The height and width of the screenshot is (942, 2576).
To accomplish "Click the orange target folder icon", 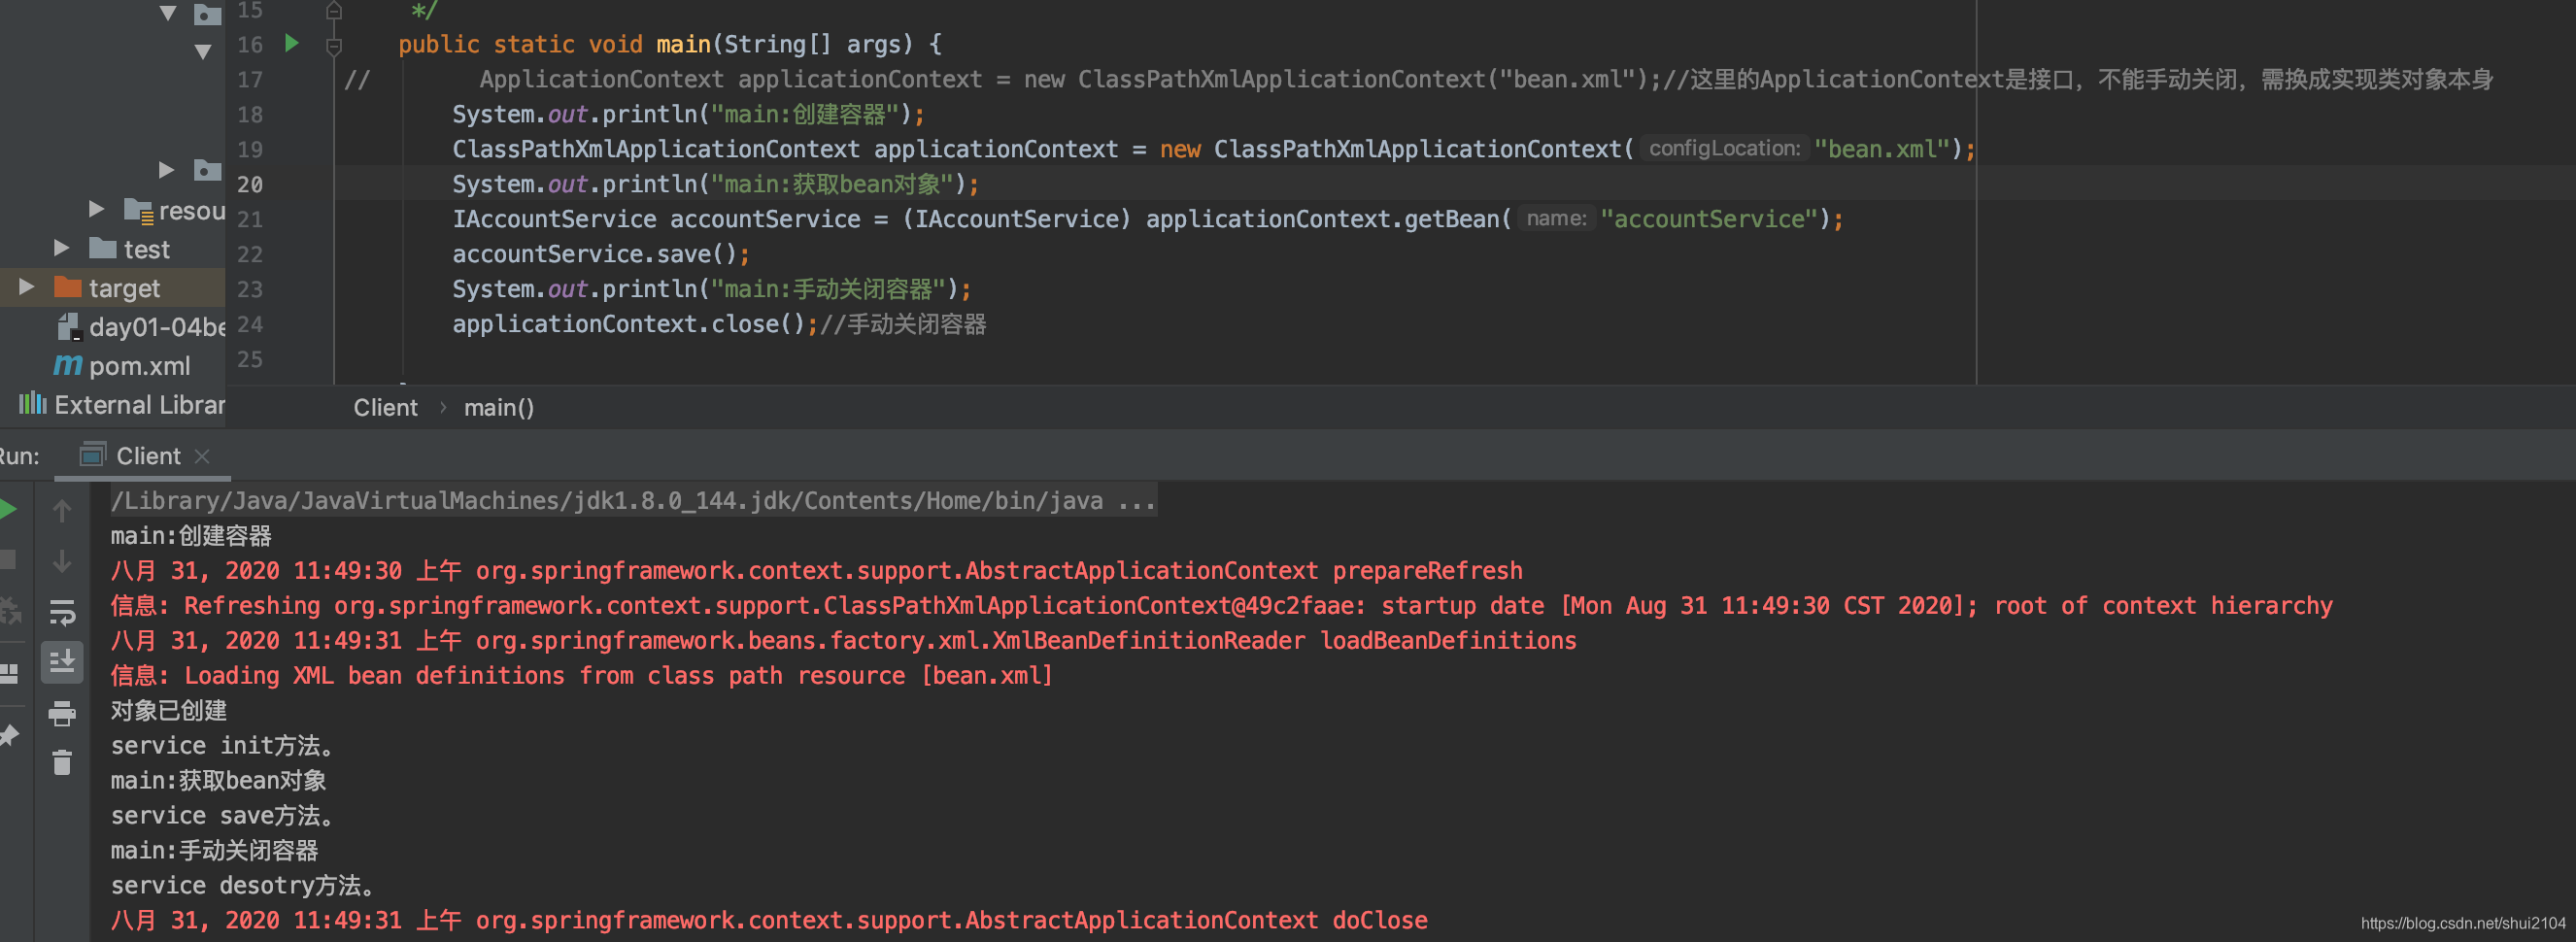I will tap(67, 287).
